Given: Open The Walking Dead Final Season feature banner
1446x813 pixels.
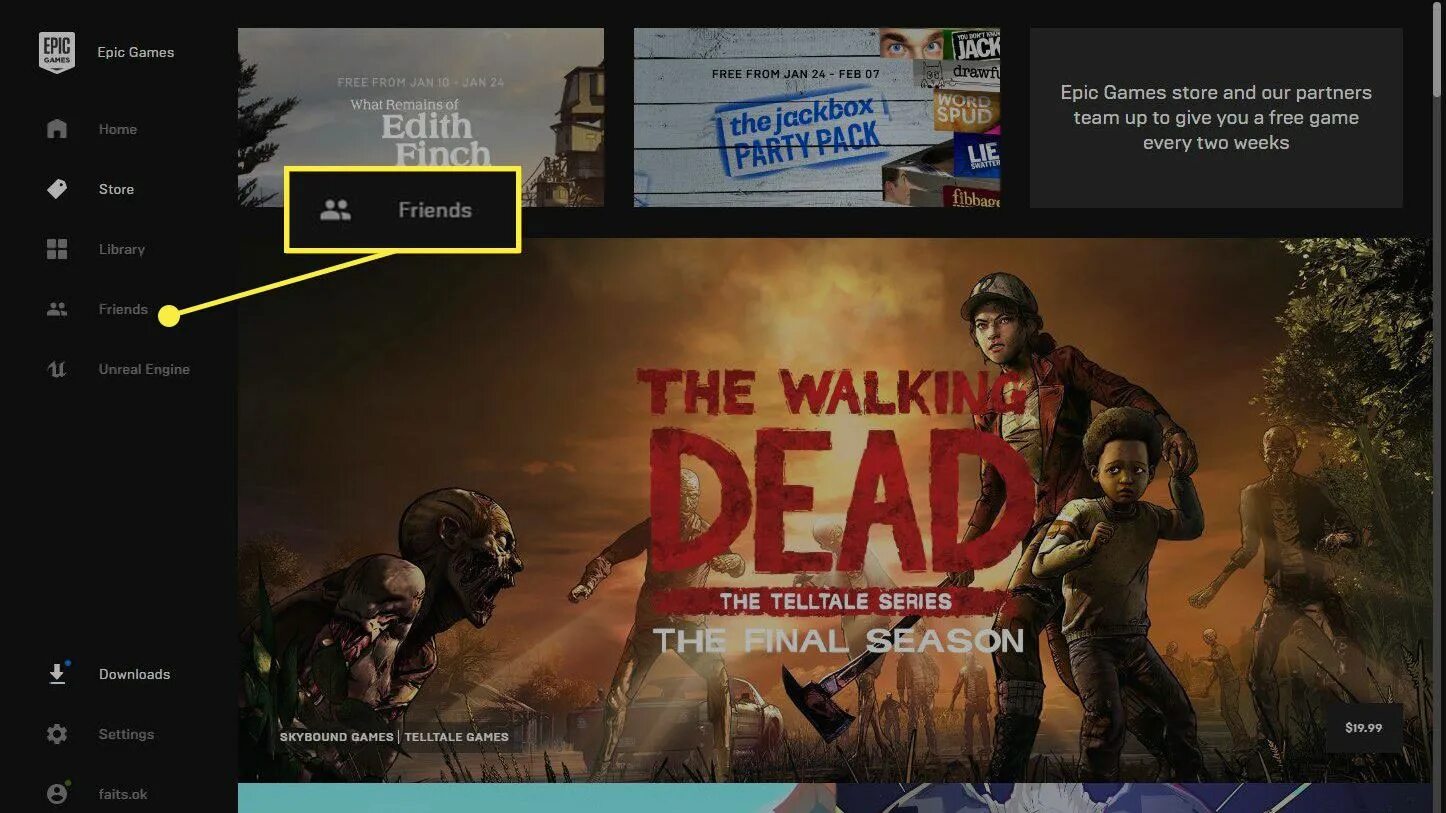Looking at the screenshot, I should pos(835,510).
